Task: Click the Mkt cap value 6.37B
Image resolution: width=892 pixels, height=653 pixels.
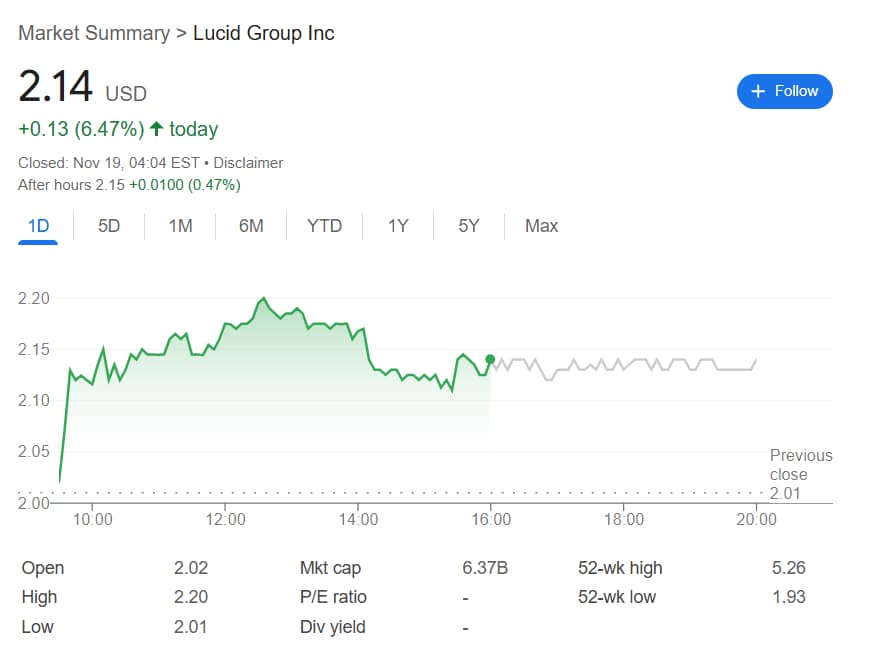Action: click(485, 568)
